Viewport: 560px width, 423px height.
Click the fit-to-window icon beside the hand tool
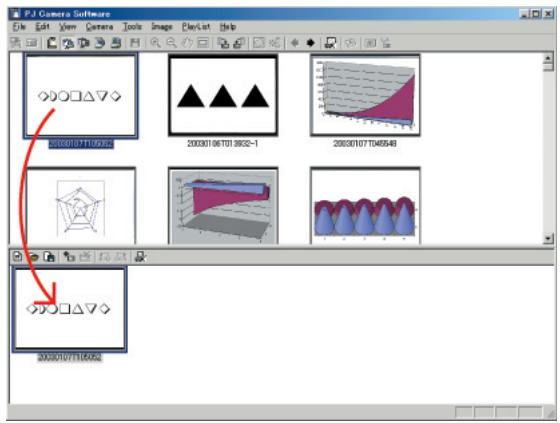[203, 43]
